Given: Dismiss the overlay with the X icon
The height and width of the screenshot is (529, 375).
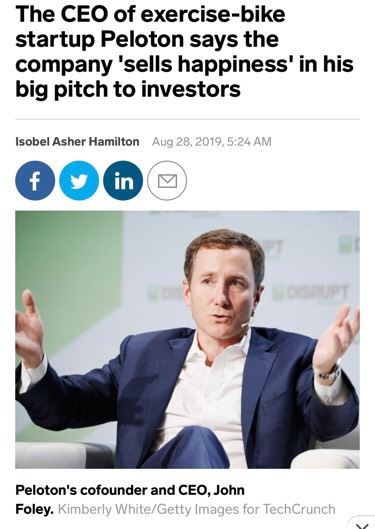Looking at the screenshot, I should coord(362,526).
